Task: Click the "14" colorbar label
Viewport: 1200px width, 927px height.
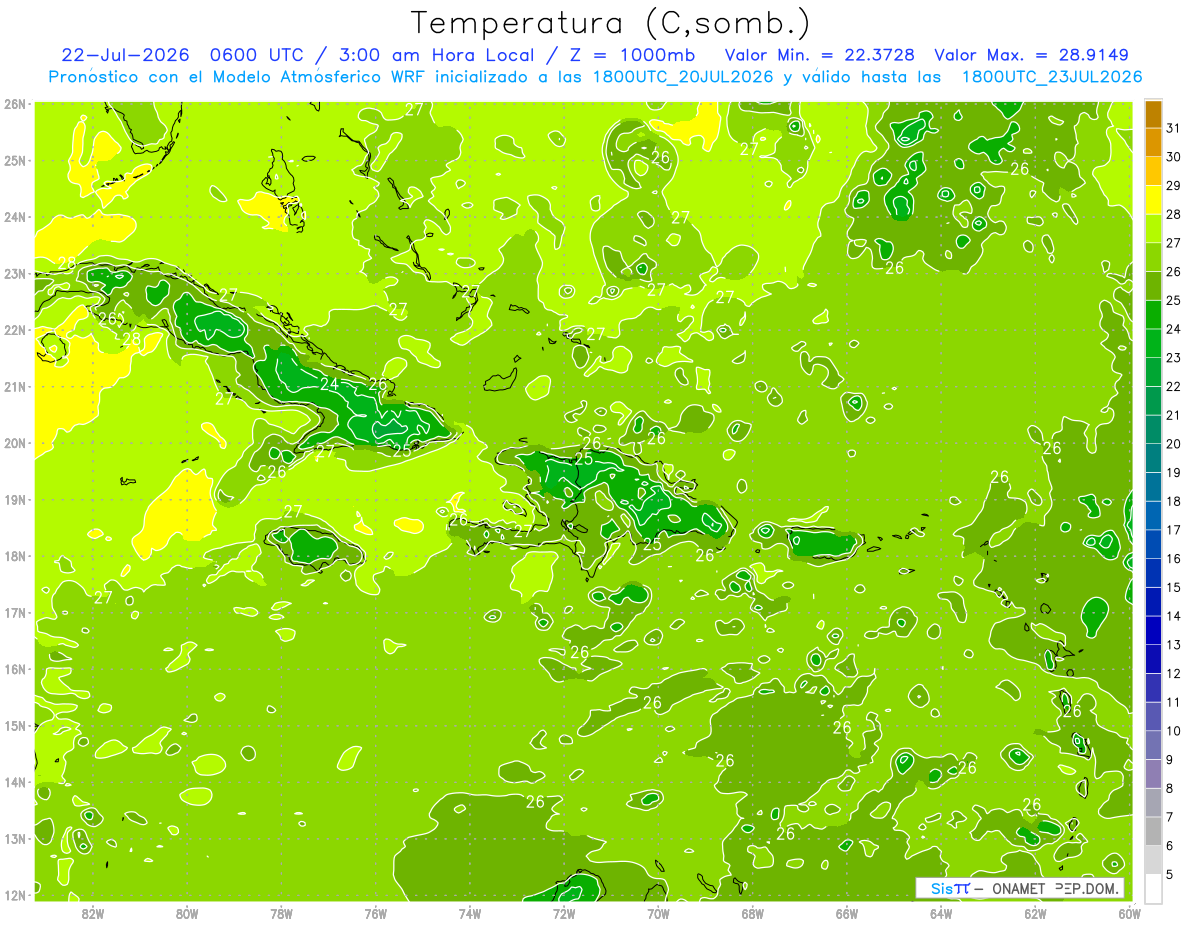Action: (1174, 616)
